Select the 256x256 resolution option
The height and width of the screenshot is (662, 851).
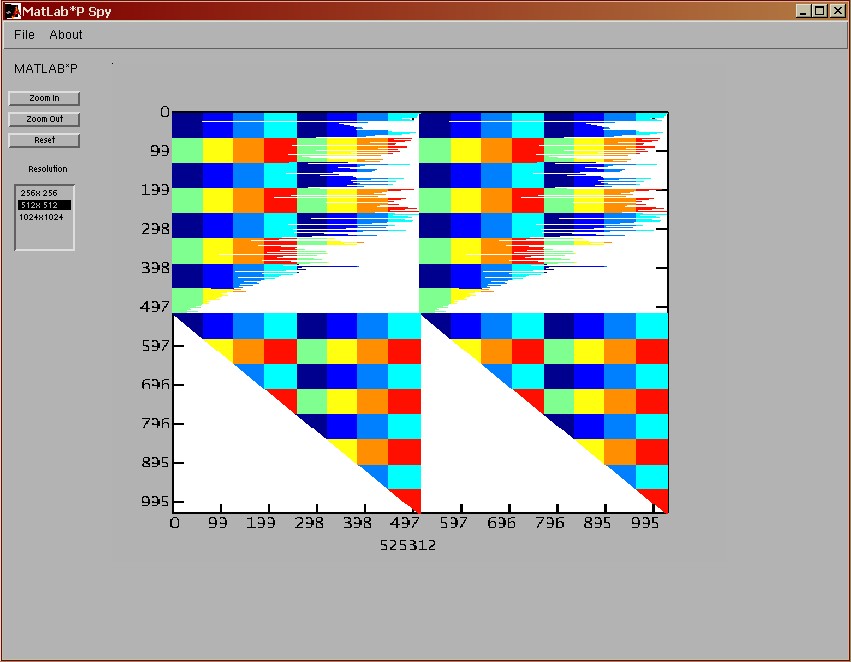pyautogui.click(x=38, y=193)
